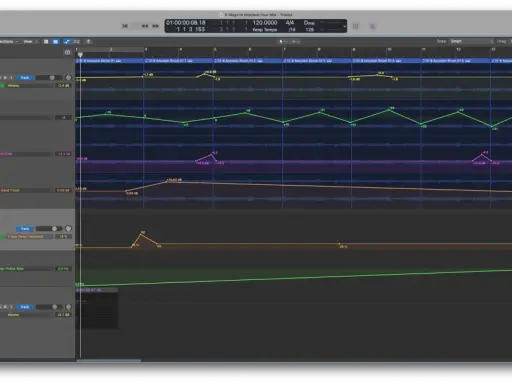Viewport: 512px width, 384px height.
Task: Open first track's Volume automation parameter menu
Action: (x=29, y=86)
